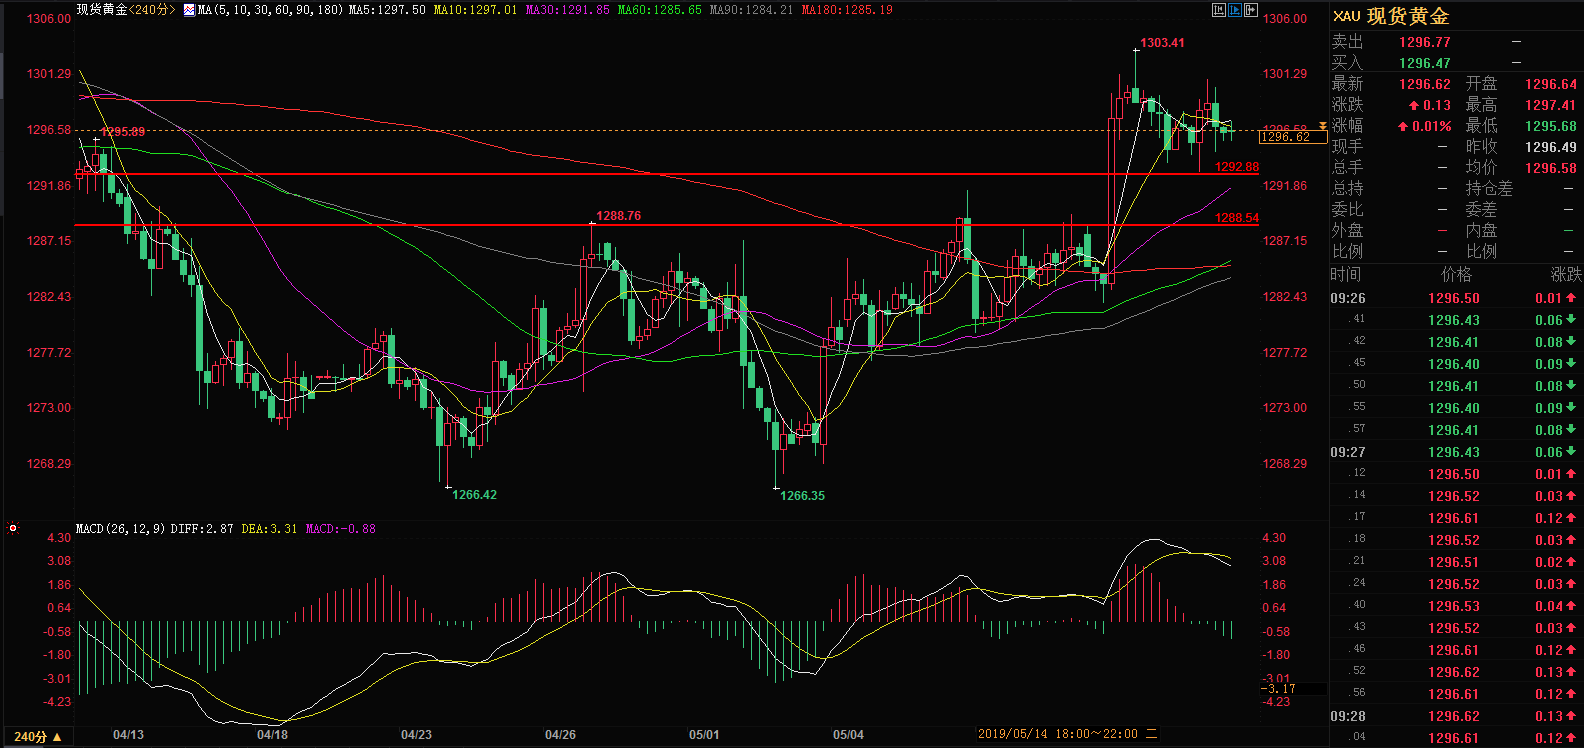Click the 1303.41 high price label
The height and width of the screenshot is (748, 1584).
[x=1162, y=43]
